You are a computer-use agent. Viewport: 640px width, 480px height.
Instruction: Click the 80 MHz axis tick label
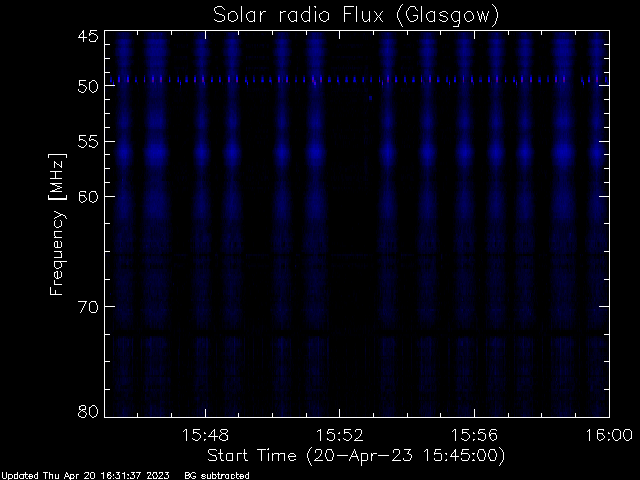pyautogui.click(x=88, y=411)
